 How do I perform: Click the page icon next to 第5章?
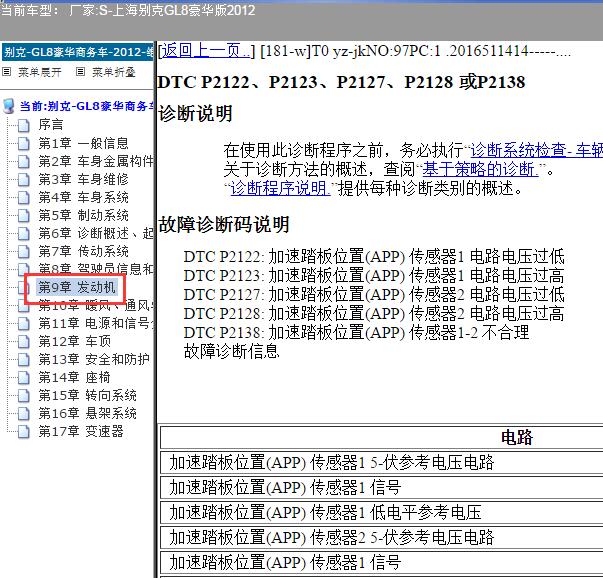[x=24, y=216]
